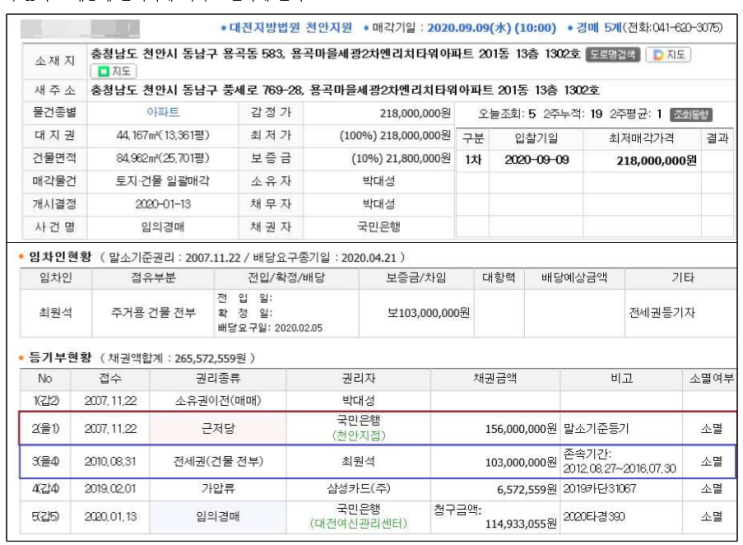This screenshot has height=545, width=743.
Task: Click the creditor 국민은행 in 채권자 row
Action: coord(379,227)
